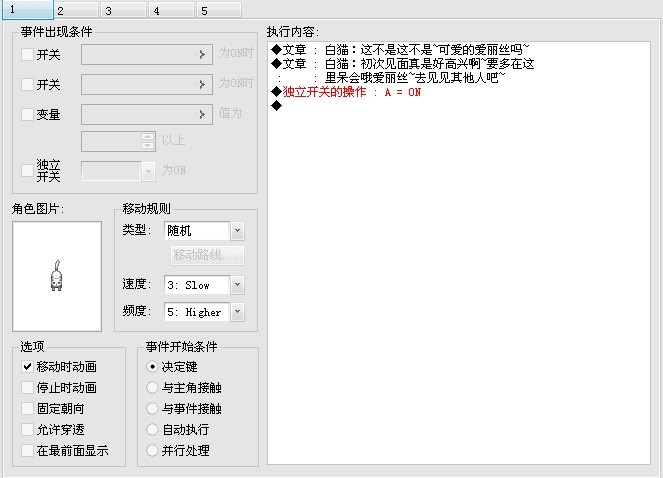Switch to event page tab 4
Viewport: 663px width, 478px height.
173,10
